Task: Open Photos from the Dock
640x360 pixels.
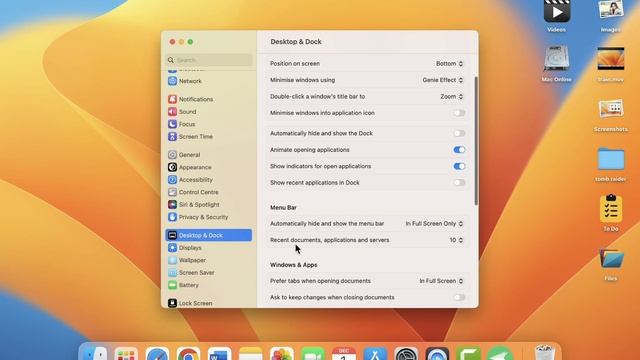Action: [282, 353]
